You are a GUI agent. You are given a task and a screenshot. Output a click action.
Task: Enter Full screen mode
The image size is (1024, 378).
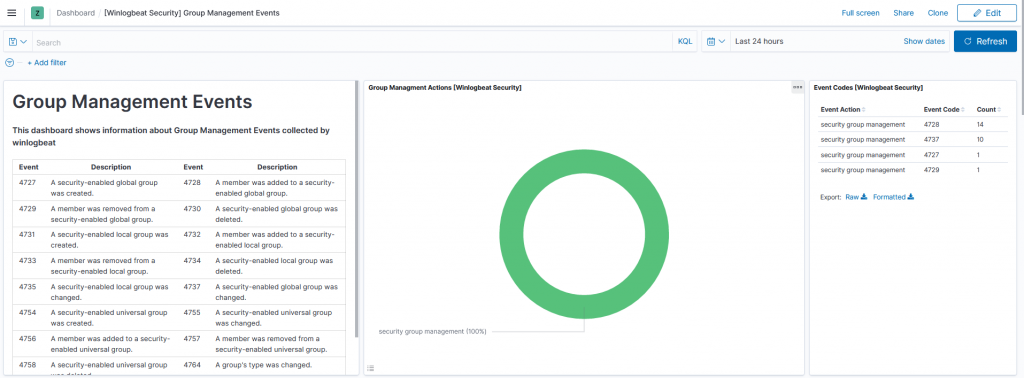(x=860, y=13)
